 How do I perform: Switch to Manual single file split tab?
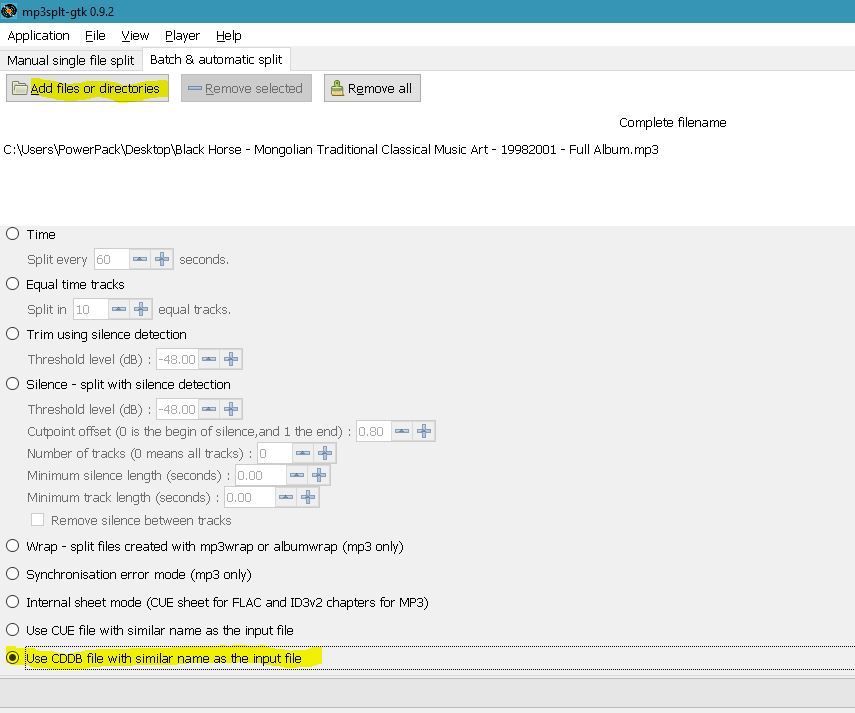[70, 60]
